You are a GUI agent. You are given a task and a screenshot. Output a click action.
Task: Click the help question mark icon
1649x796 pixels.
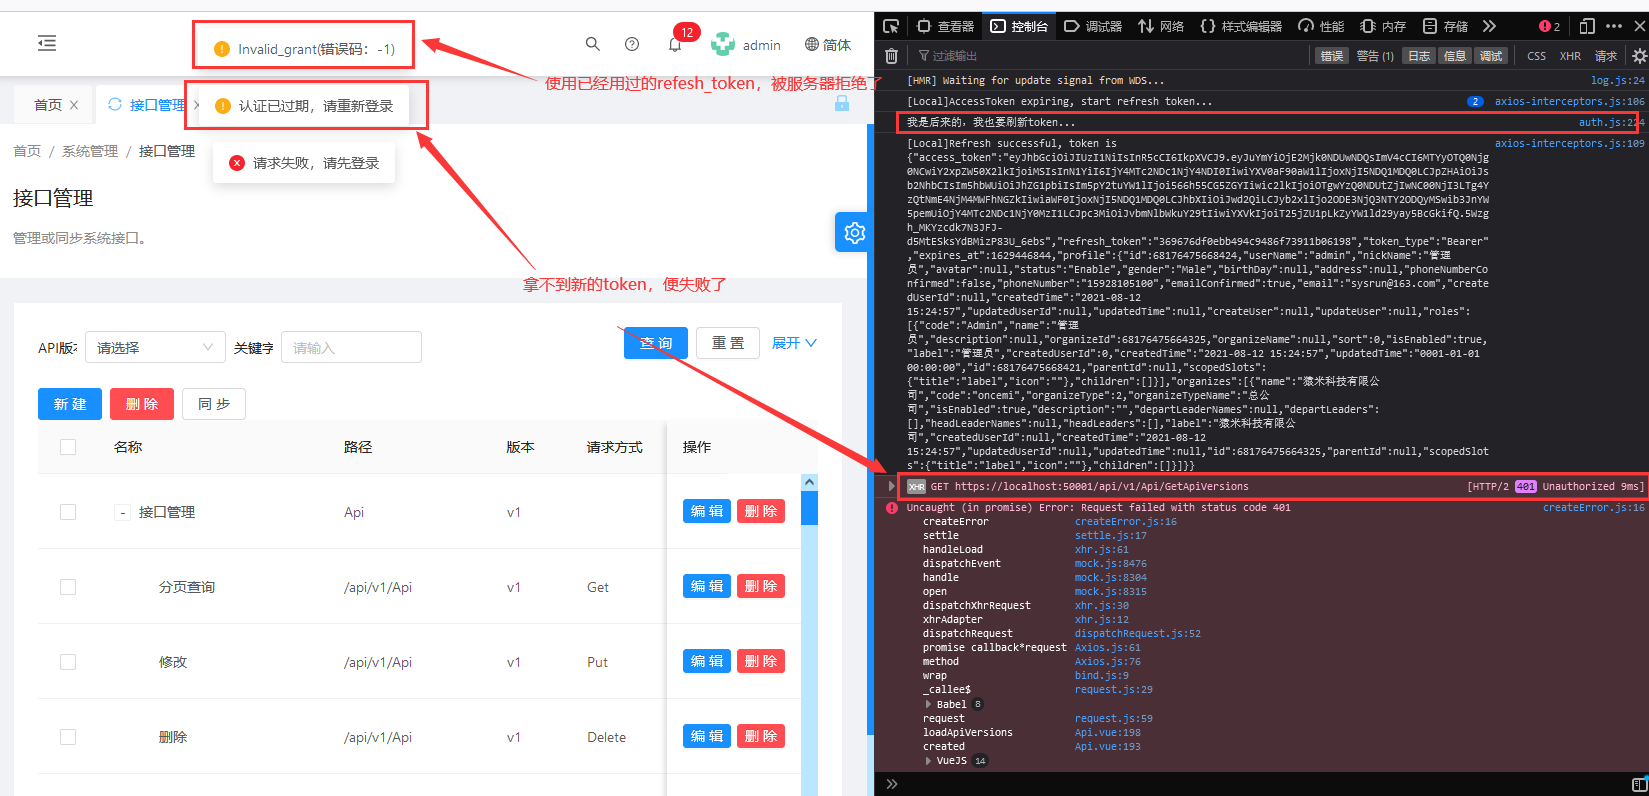pyautogui.click(x=632, y=44)
